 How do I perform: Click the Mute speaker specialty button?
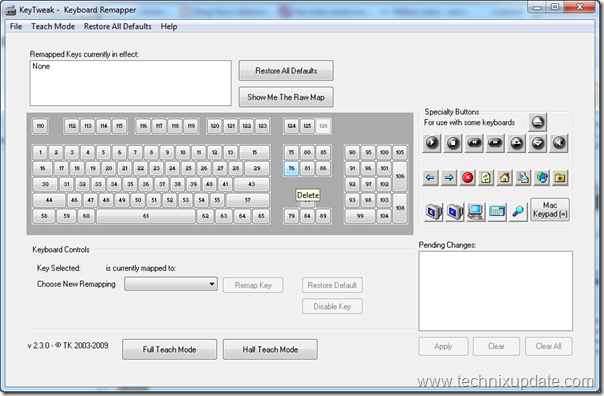pyautogui.click(x=559, y=143)
